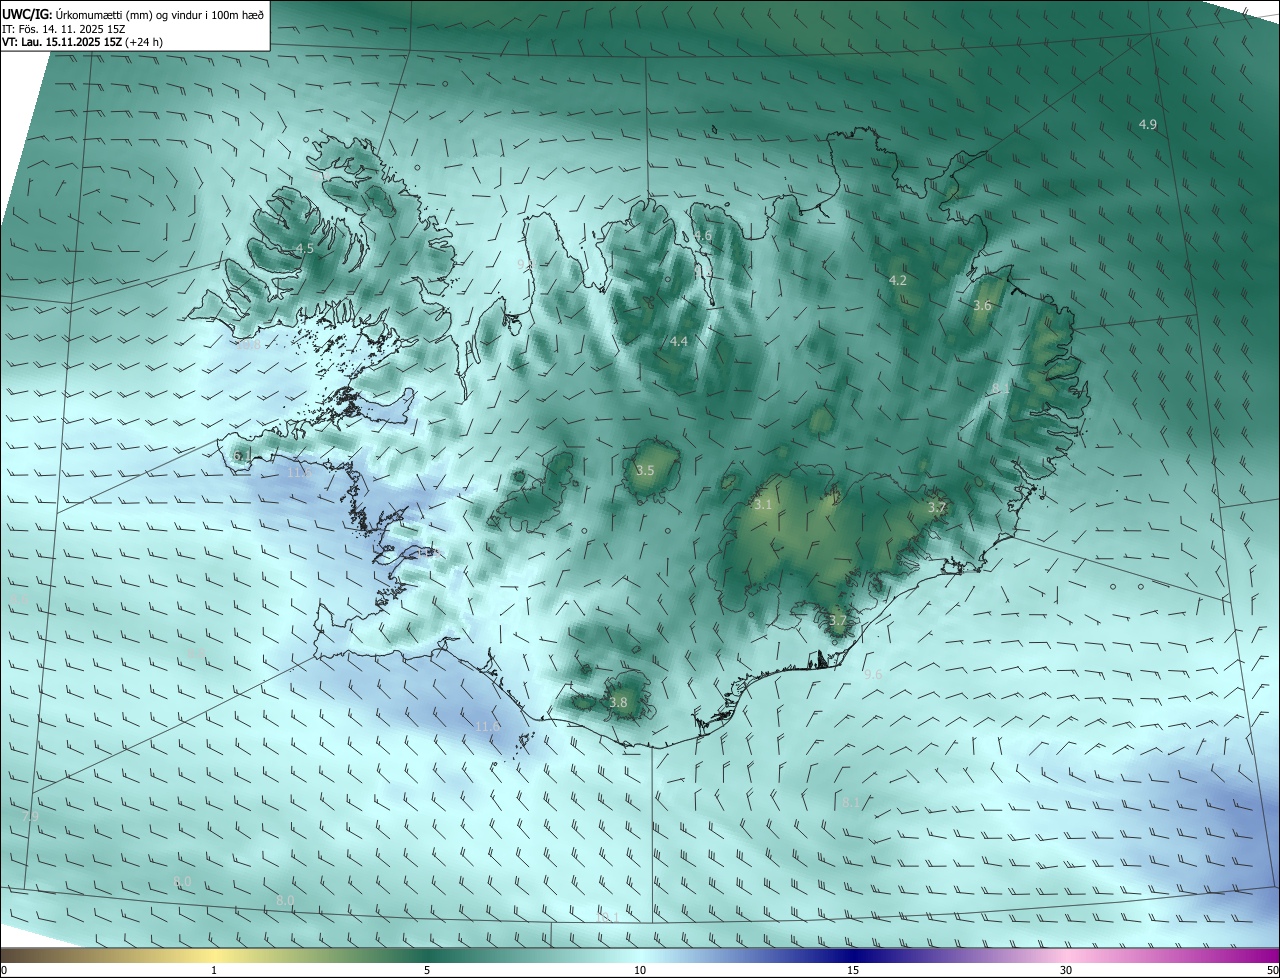Viewport: 1280px width, 978px height.
Task: Click the 15 label on the colour scale
Action: pos(853,970)
